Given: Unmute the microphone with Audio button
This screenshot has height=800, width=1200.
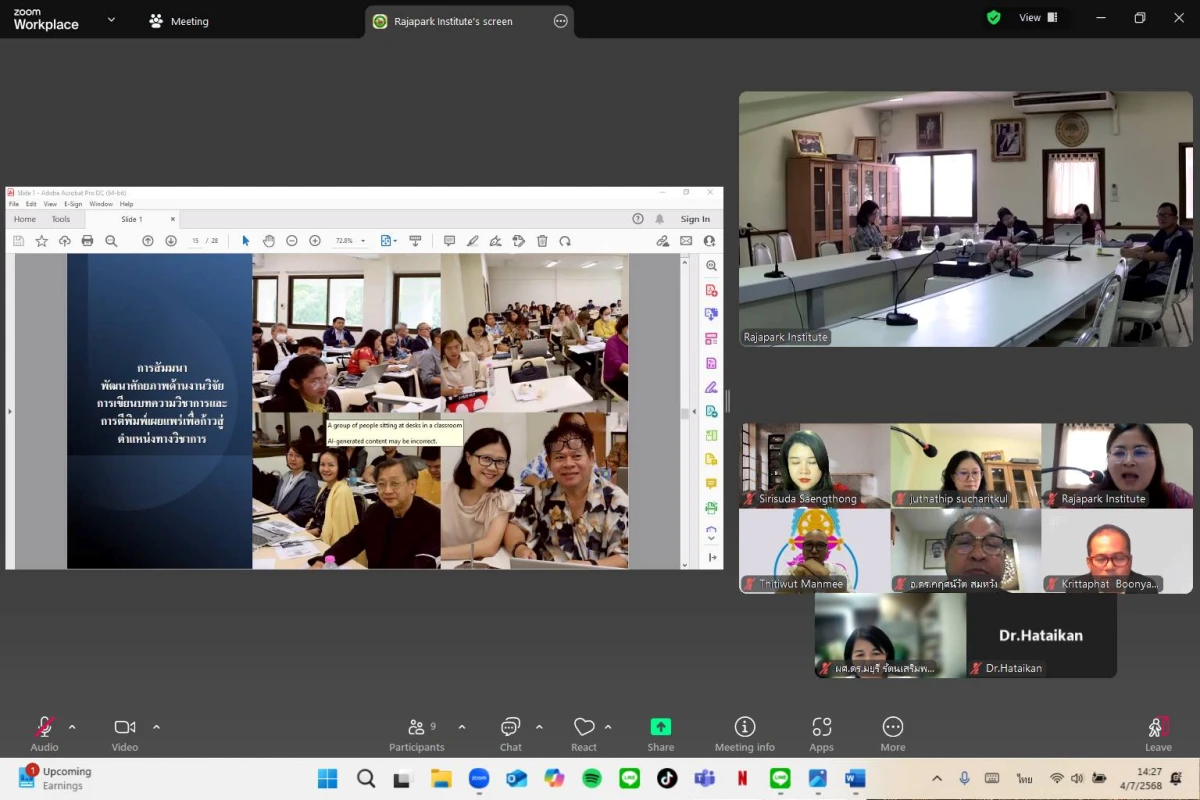Looking at the screenshot, I should tap(44, 733).
